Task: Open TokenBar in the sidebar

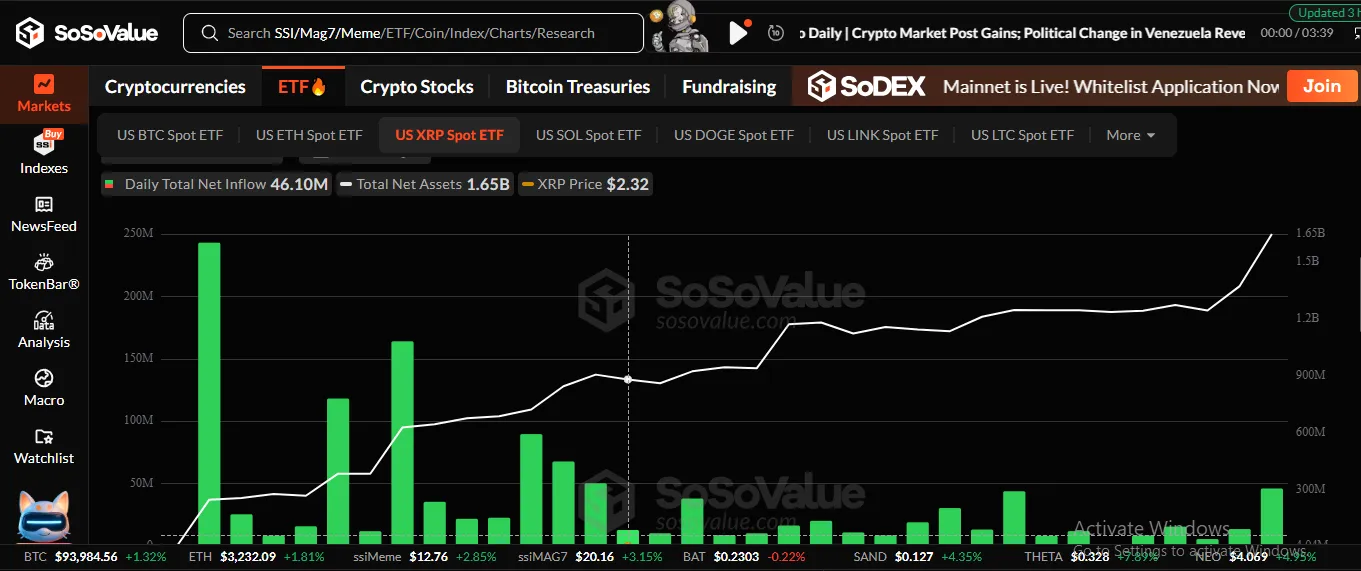Action: pos(44,271)
